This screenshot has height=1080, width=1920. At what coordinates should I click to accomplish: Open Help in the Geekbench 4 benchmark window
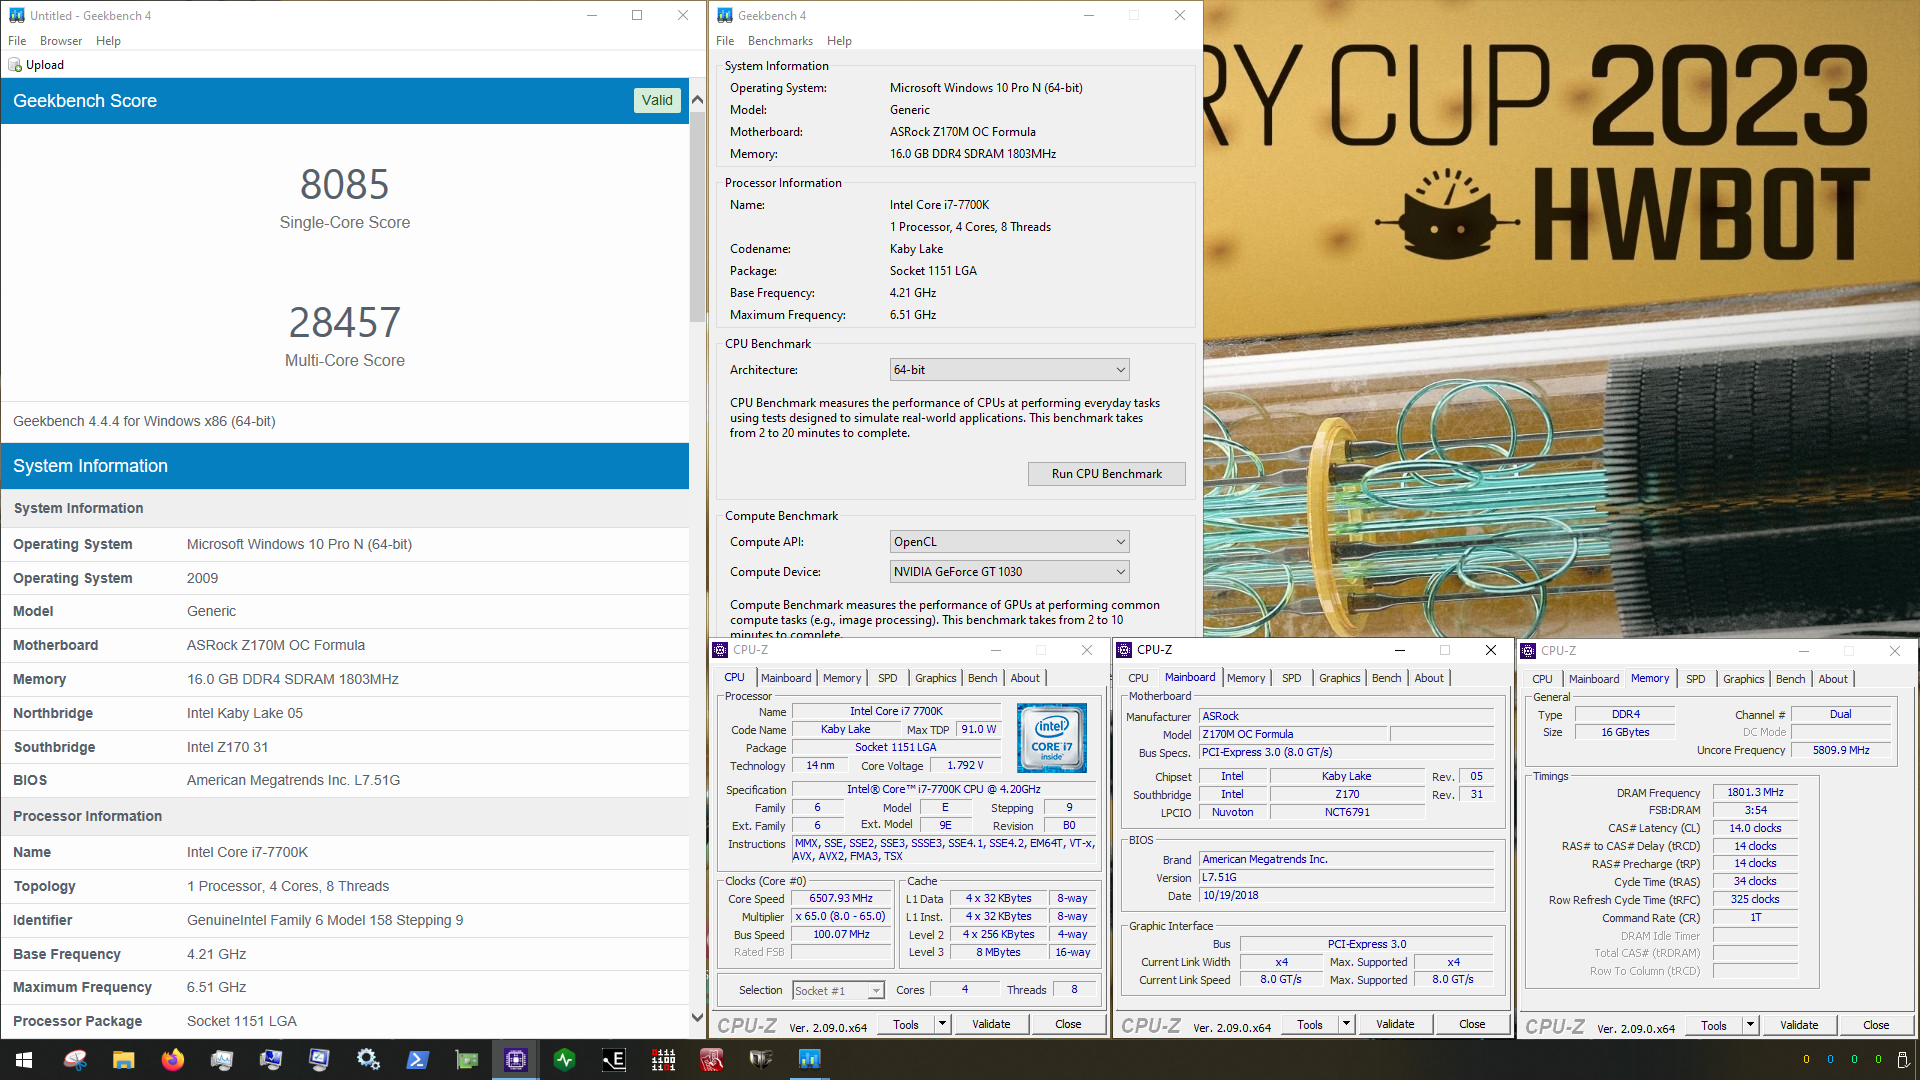tap(839, 41)
